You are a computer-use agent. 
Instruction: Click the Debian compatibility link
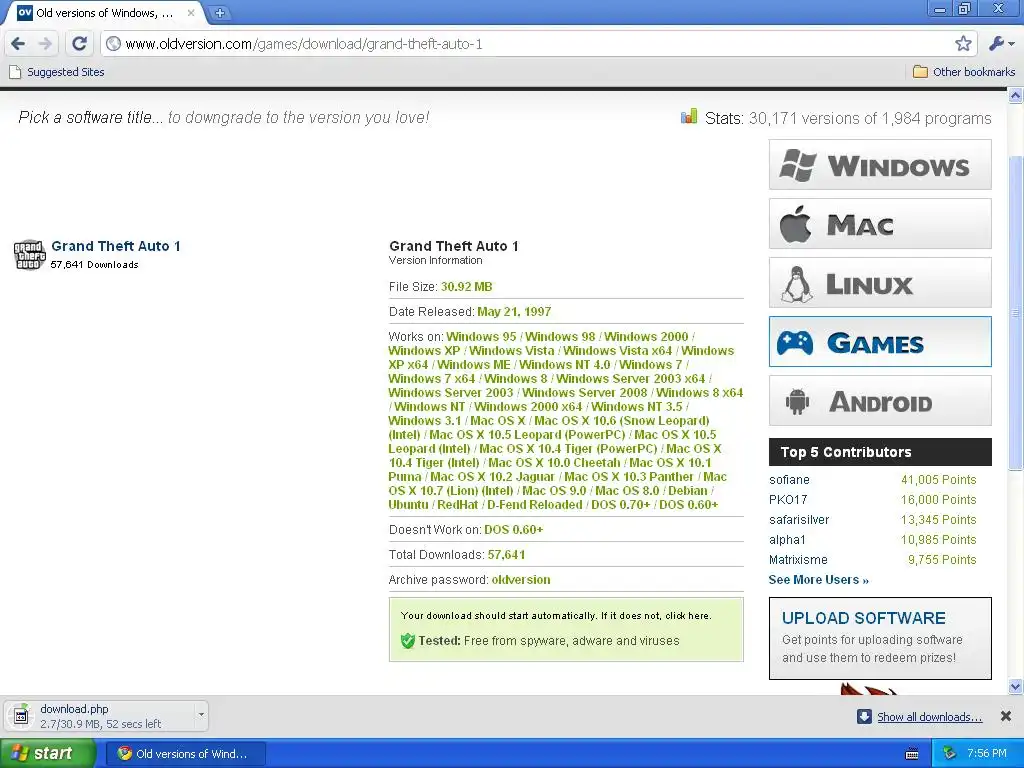tap(688, 490)
